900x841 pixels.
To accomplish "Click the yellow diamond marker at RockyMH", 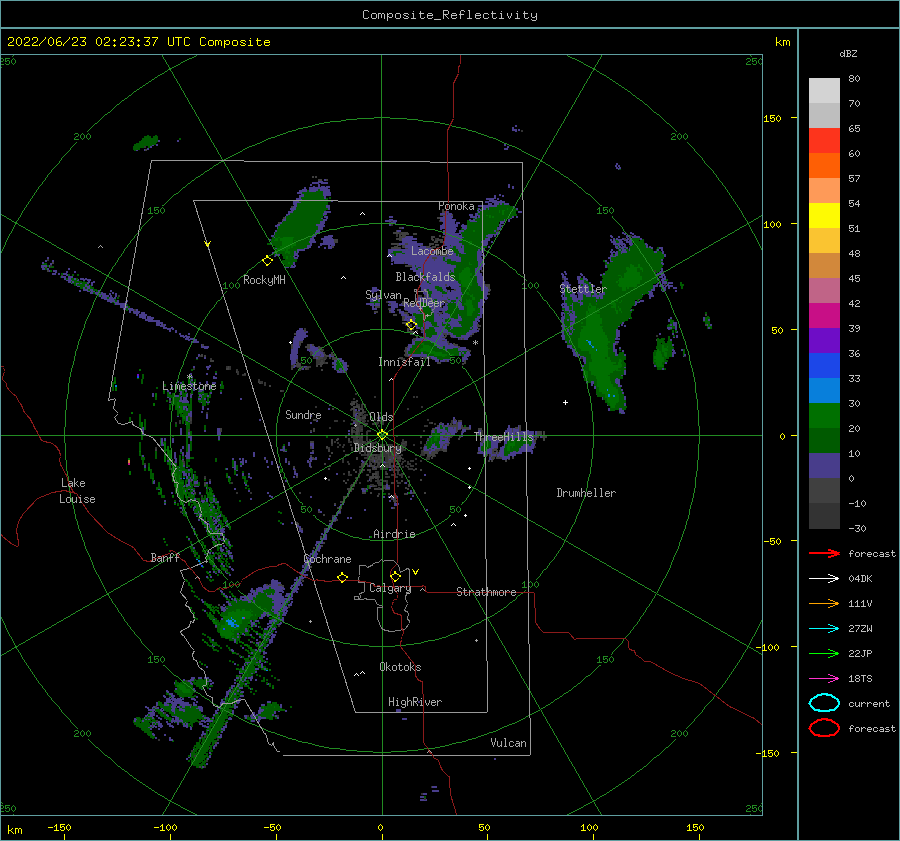I will [267, 261].
